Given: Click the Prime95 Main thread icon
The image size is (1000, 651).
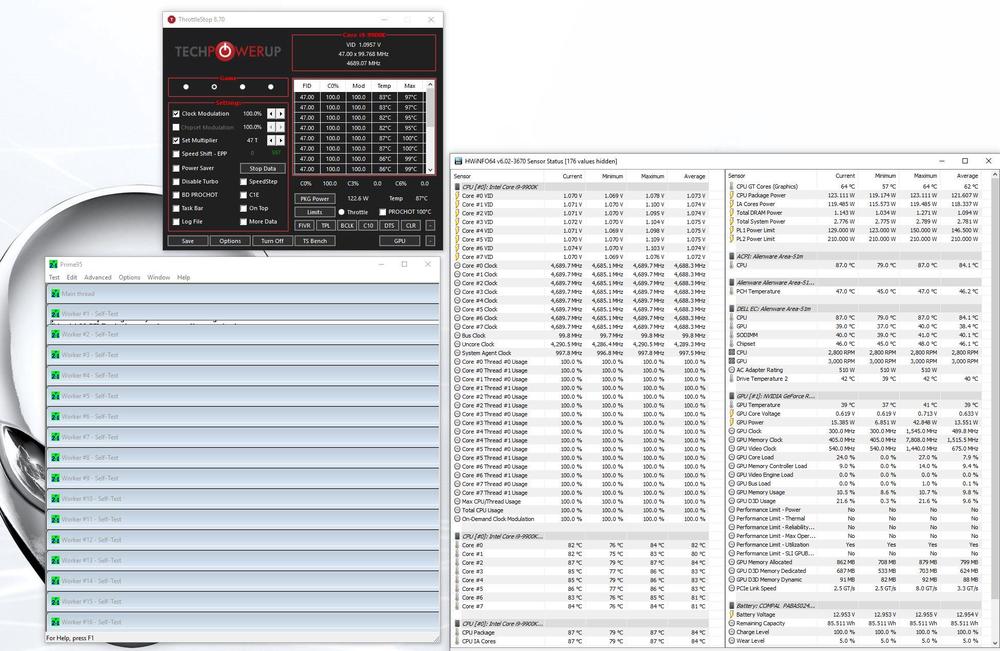Looking at the screenshot, I should click(54, 293).
